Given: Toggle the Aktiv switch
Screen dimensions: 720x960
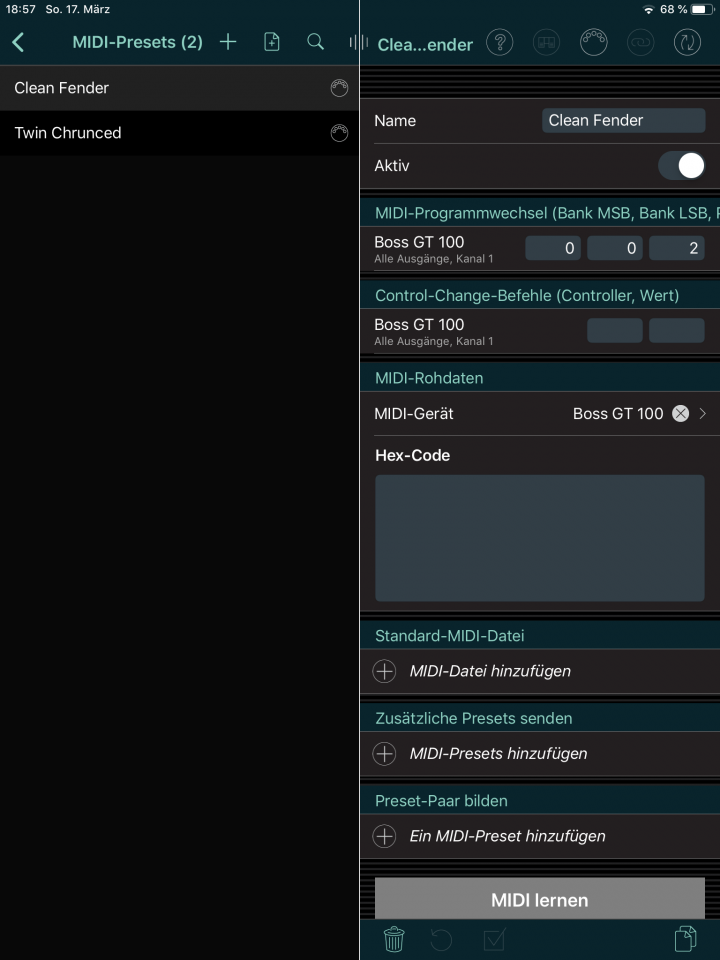Looking at the screenshot, I should [681, 166].
